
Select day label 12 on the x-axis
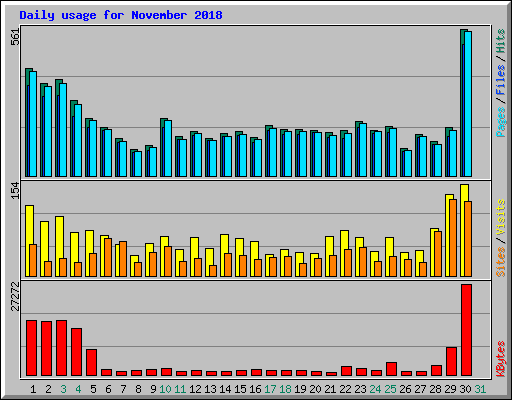pos(195,389)
